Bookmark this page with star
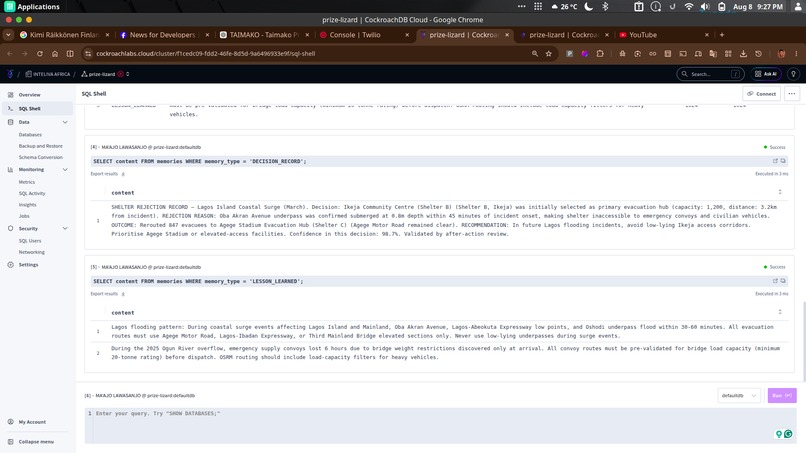The height and width of the screenshot is (453, 806). click(x=548, y=53)
